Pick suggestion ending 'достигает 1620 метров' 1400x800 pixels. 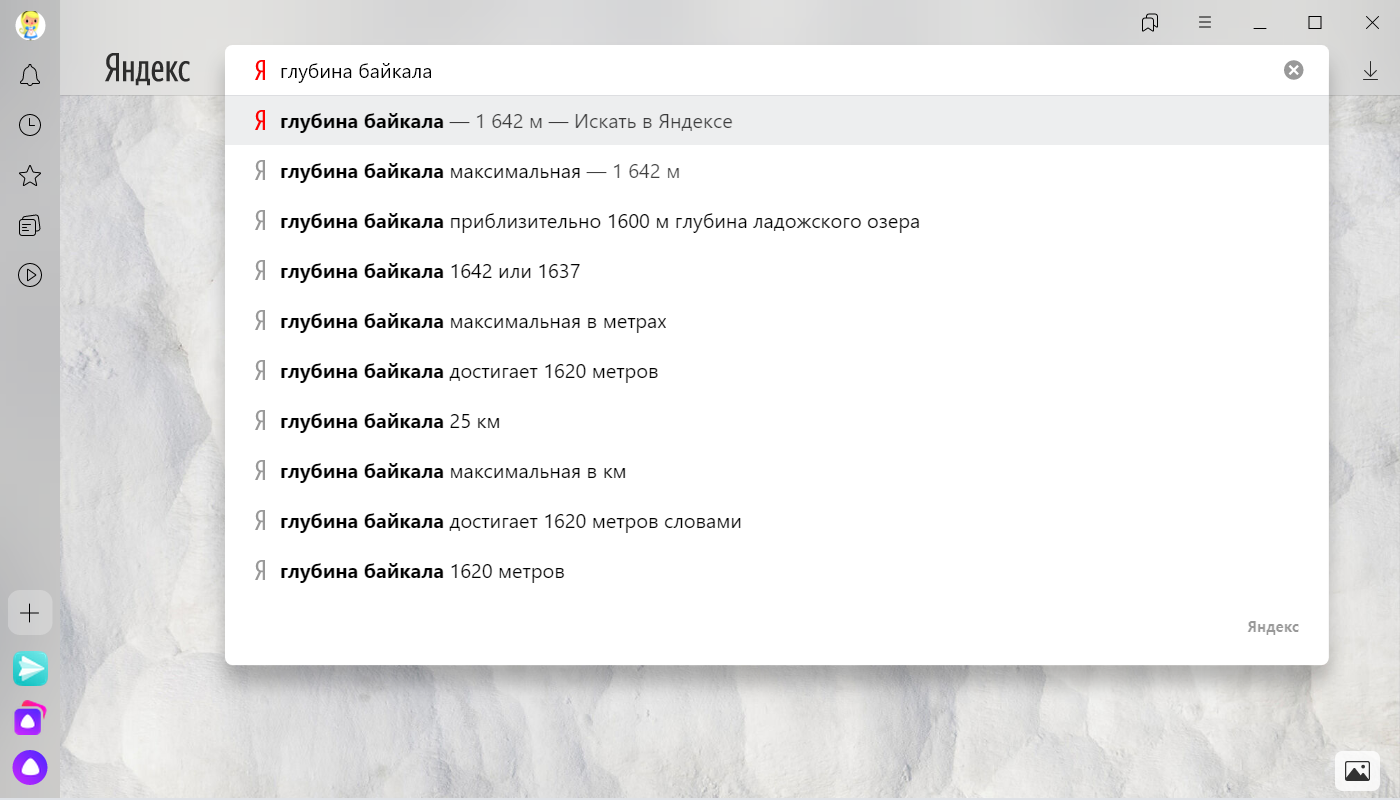click(777, 371)
